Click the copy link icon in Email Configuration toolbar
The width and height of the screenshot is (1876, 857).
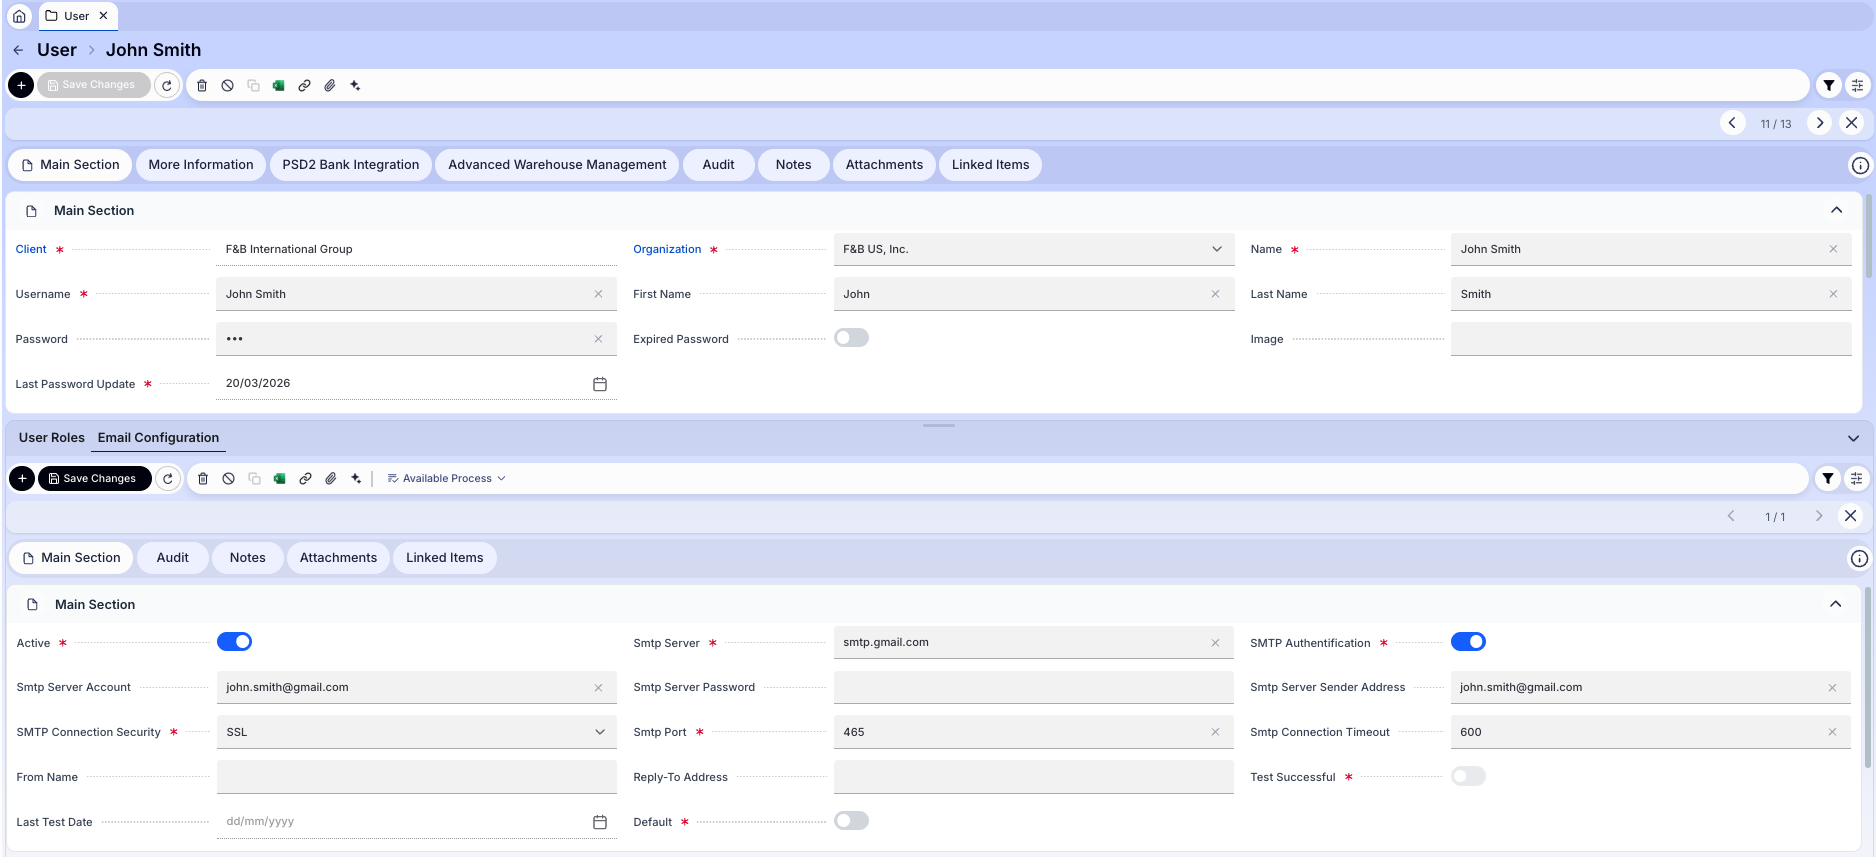[x=305, y=479]
